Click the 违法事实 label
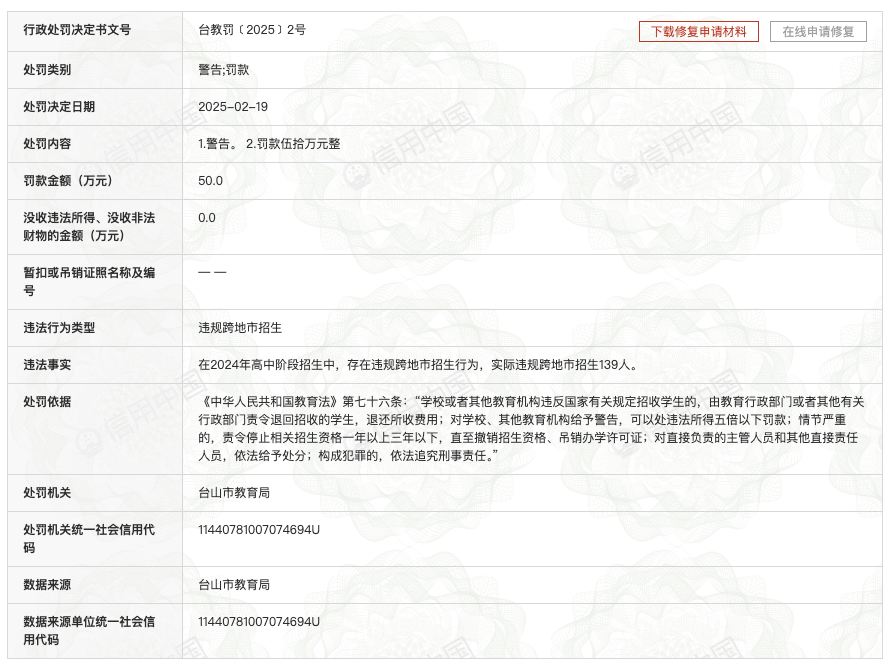This screenshot has height=664, width=889. click(47, 365)
